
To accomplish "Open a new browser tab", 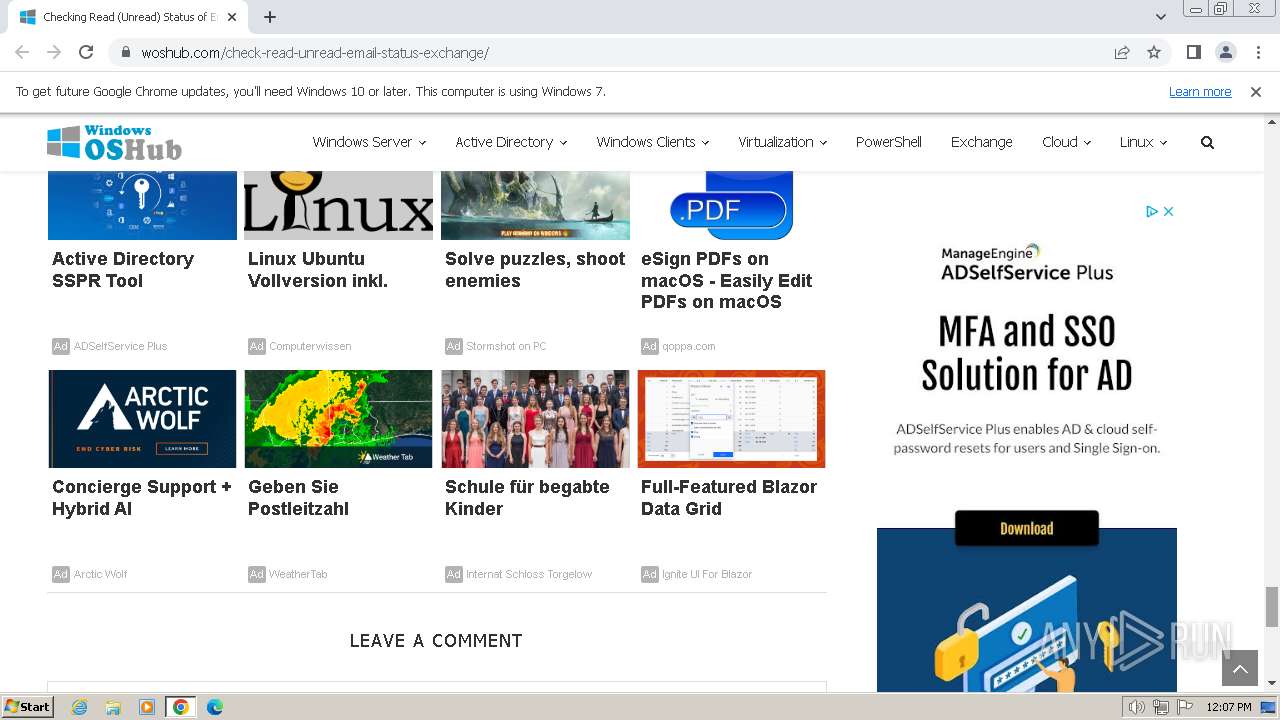I will pos(270,17).
